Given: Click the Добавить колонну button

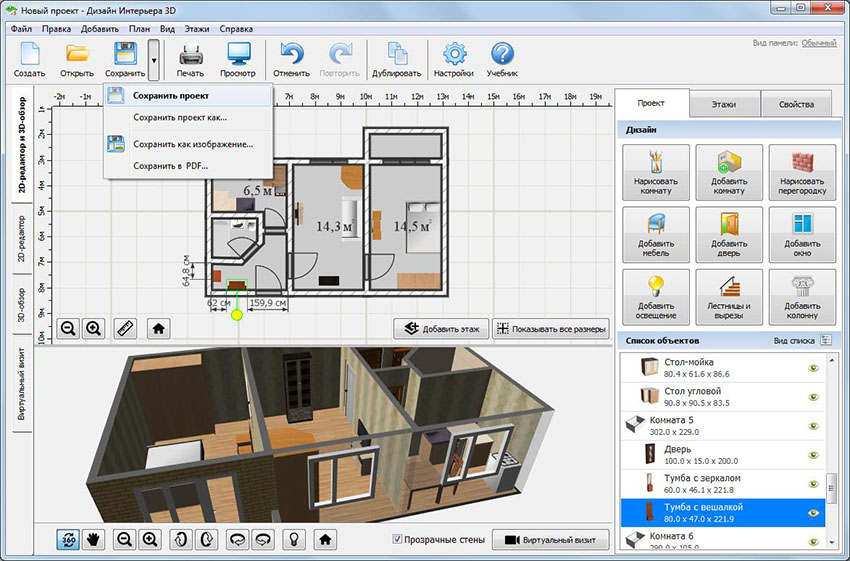Looking at the screenshot, I should point(802,297).
